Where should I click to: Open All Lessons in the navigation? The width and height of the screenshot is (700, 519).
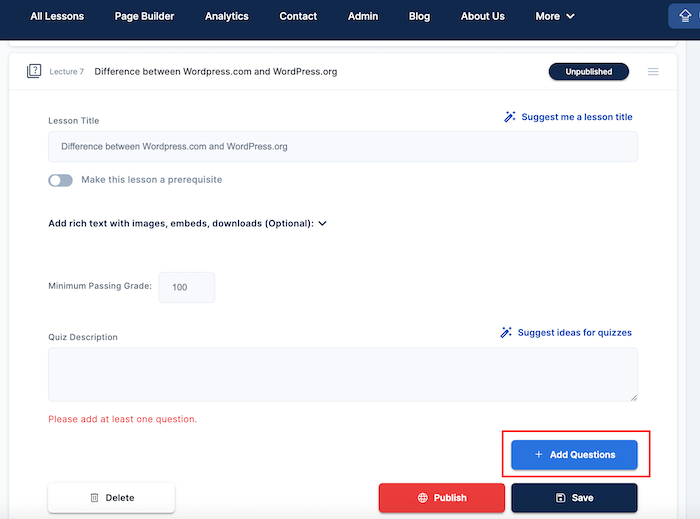click(57, 17)
